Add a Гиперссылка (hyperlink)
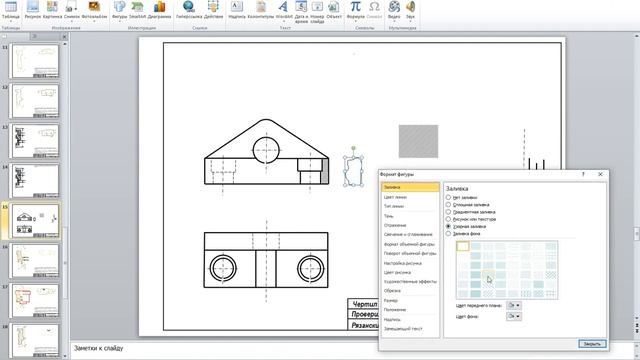The width and height of the screenshot is (640, 360). pos(189,10)
